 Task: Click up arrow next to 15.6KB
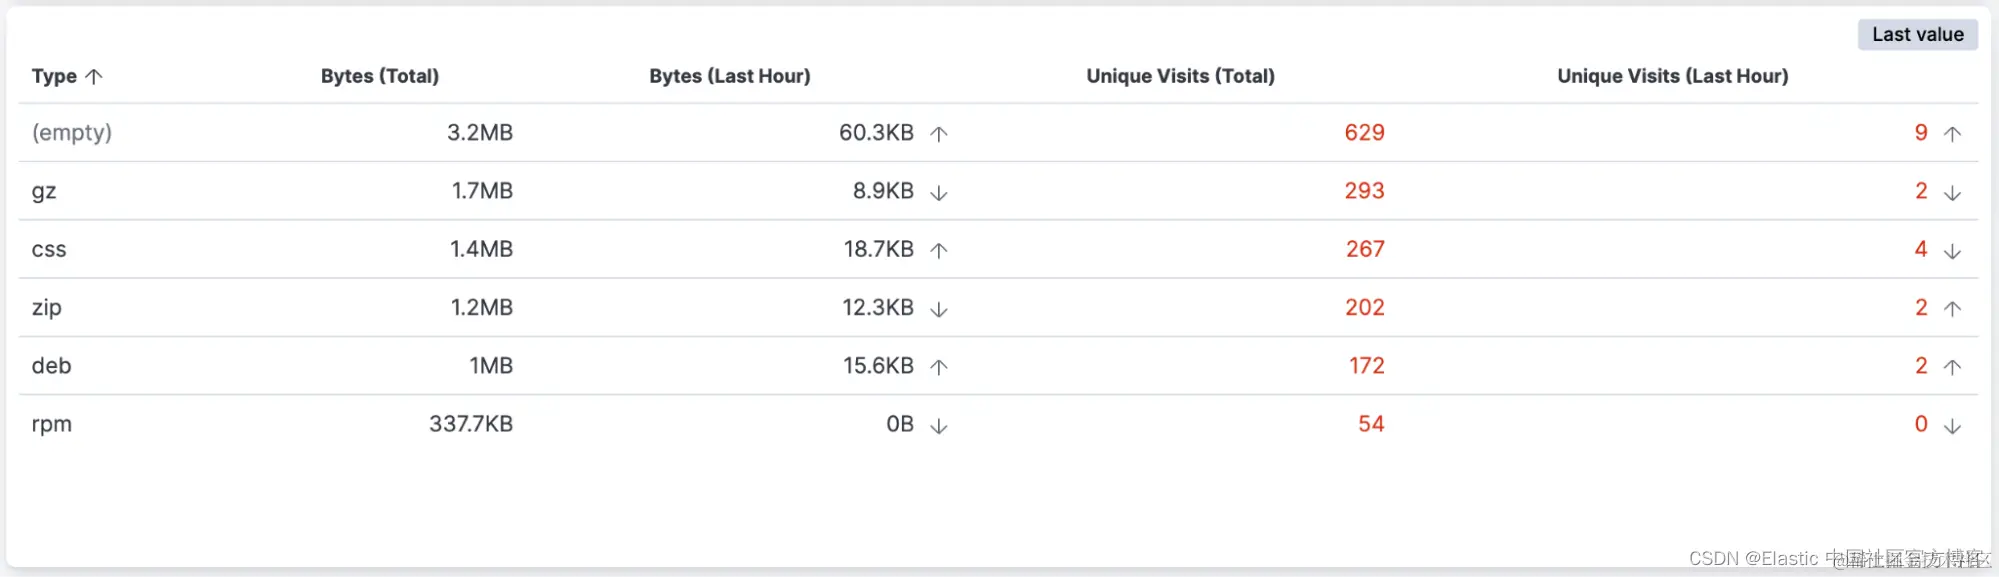click(938, 367)
